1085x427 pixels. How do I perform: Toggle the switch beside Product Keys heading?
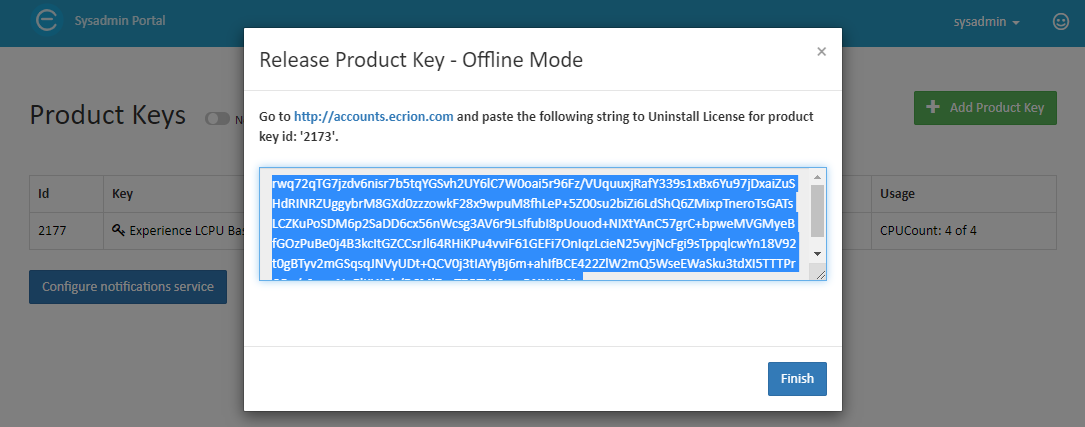(217, 119)
